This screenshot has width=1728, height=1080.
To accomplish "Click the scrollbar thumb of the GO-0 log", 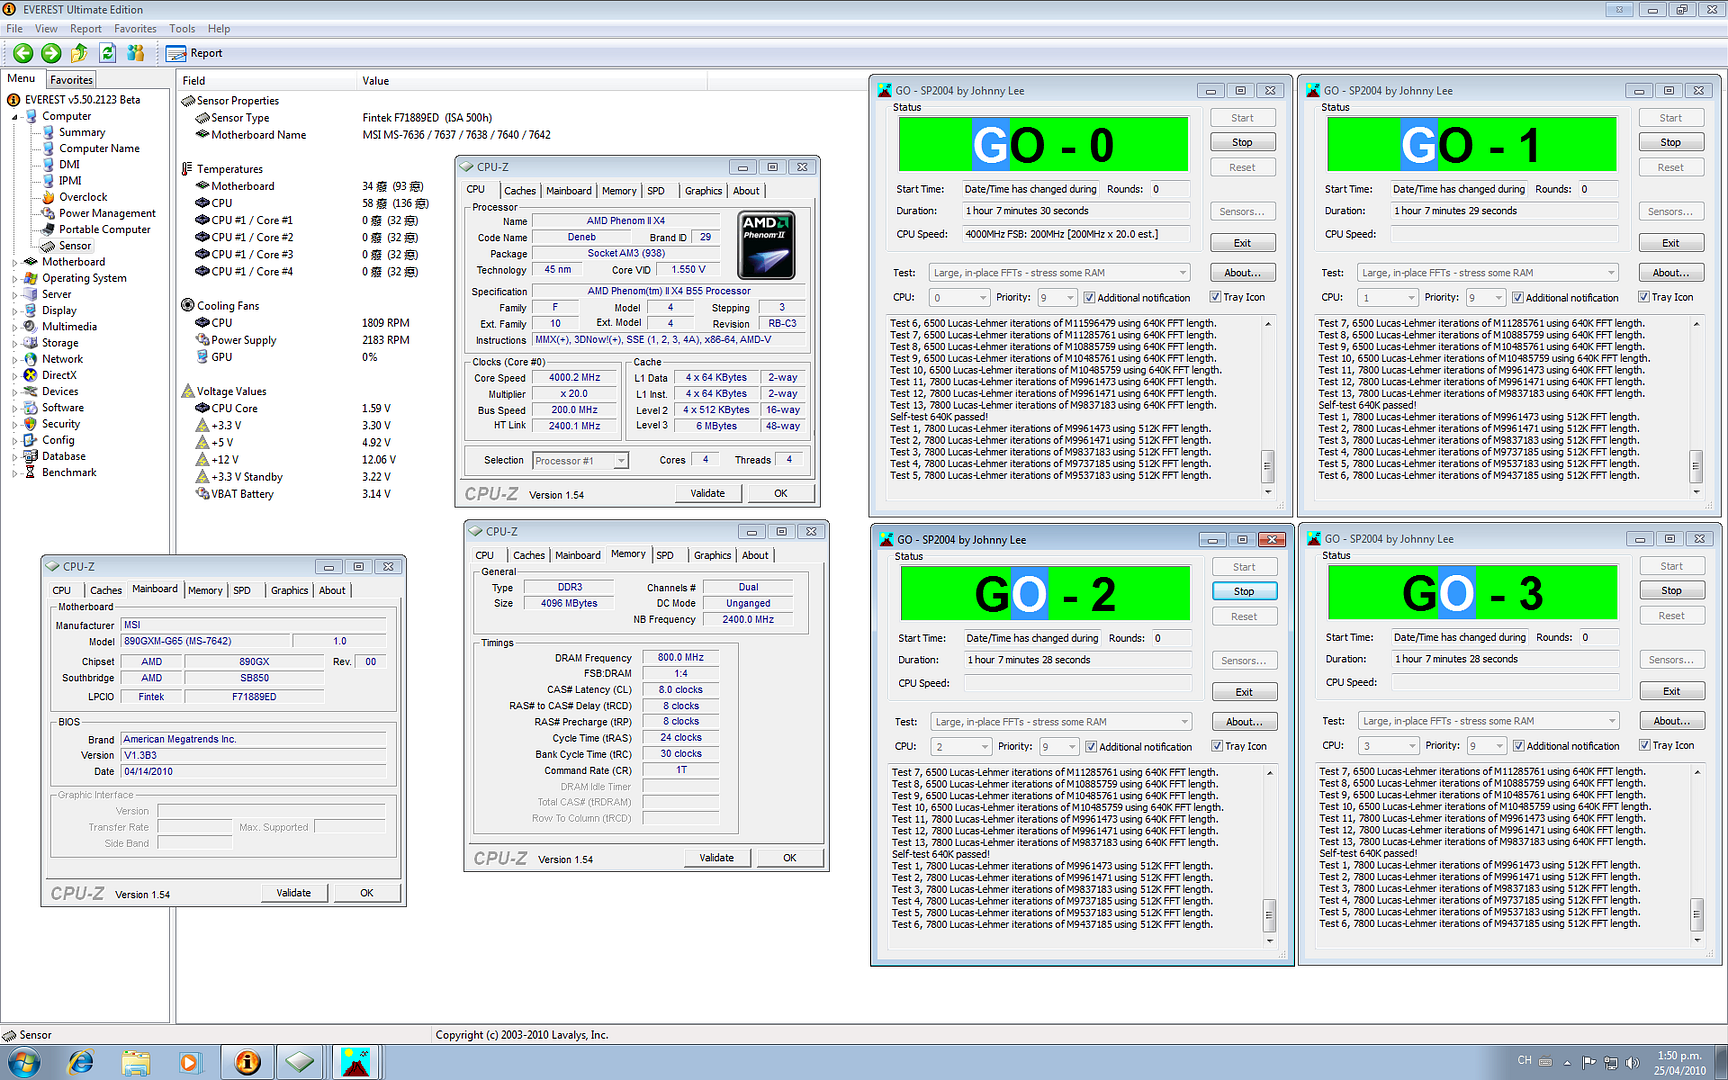I will (1268, 466).
